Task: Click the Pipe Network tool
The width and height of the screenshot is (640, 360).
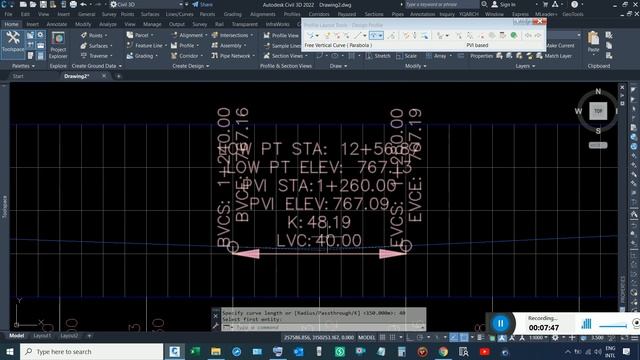Action: pyautogui.click(x=232, y=56)
